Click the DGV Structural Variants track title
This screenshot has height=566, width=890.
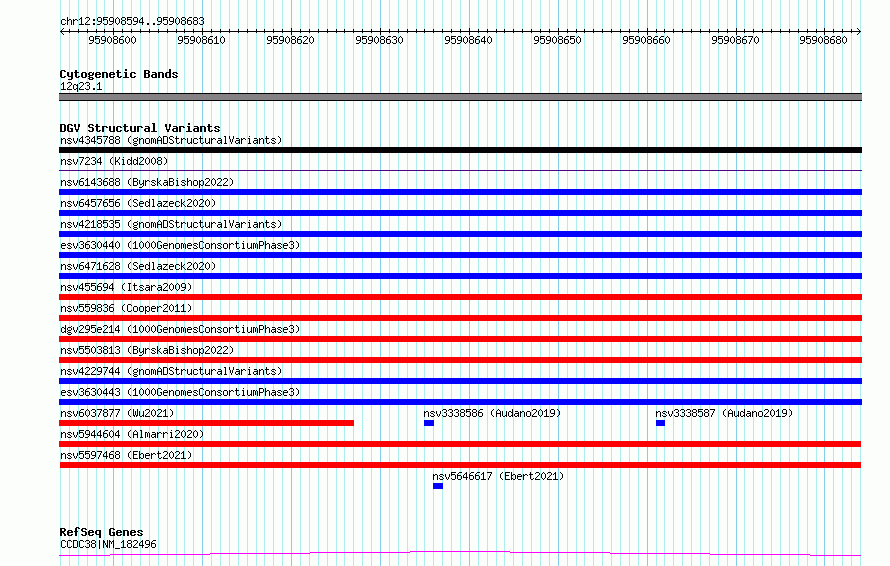pyautogui.click(x=140, y=128)
